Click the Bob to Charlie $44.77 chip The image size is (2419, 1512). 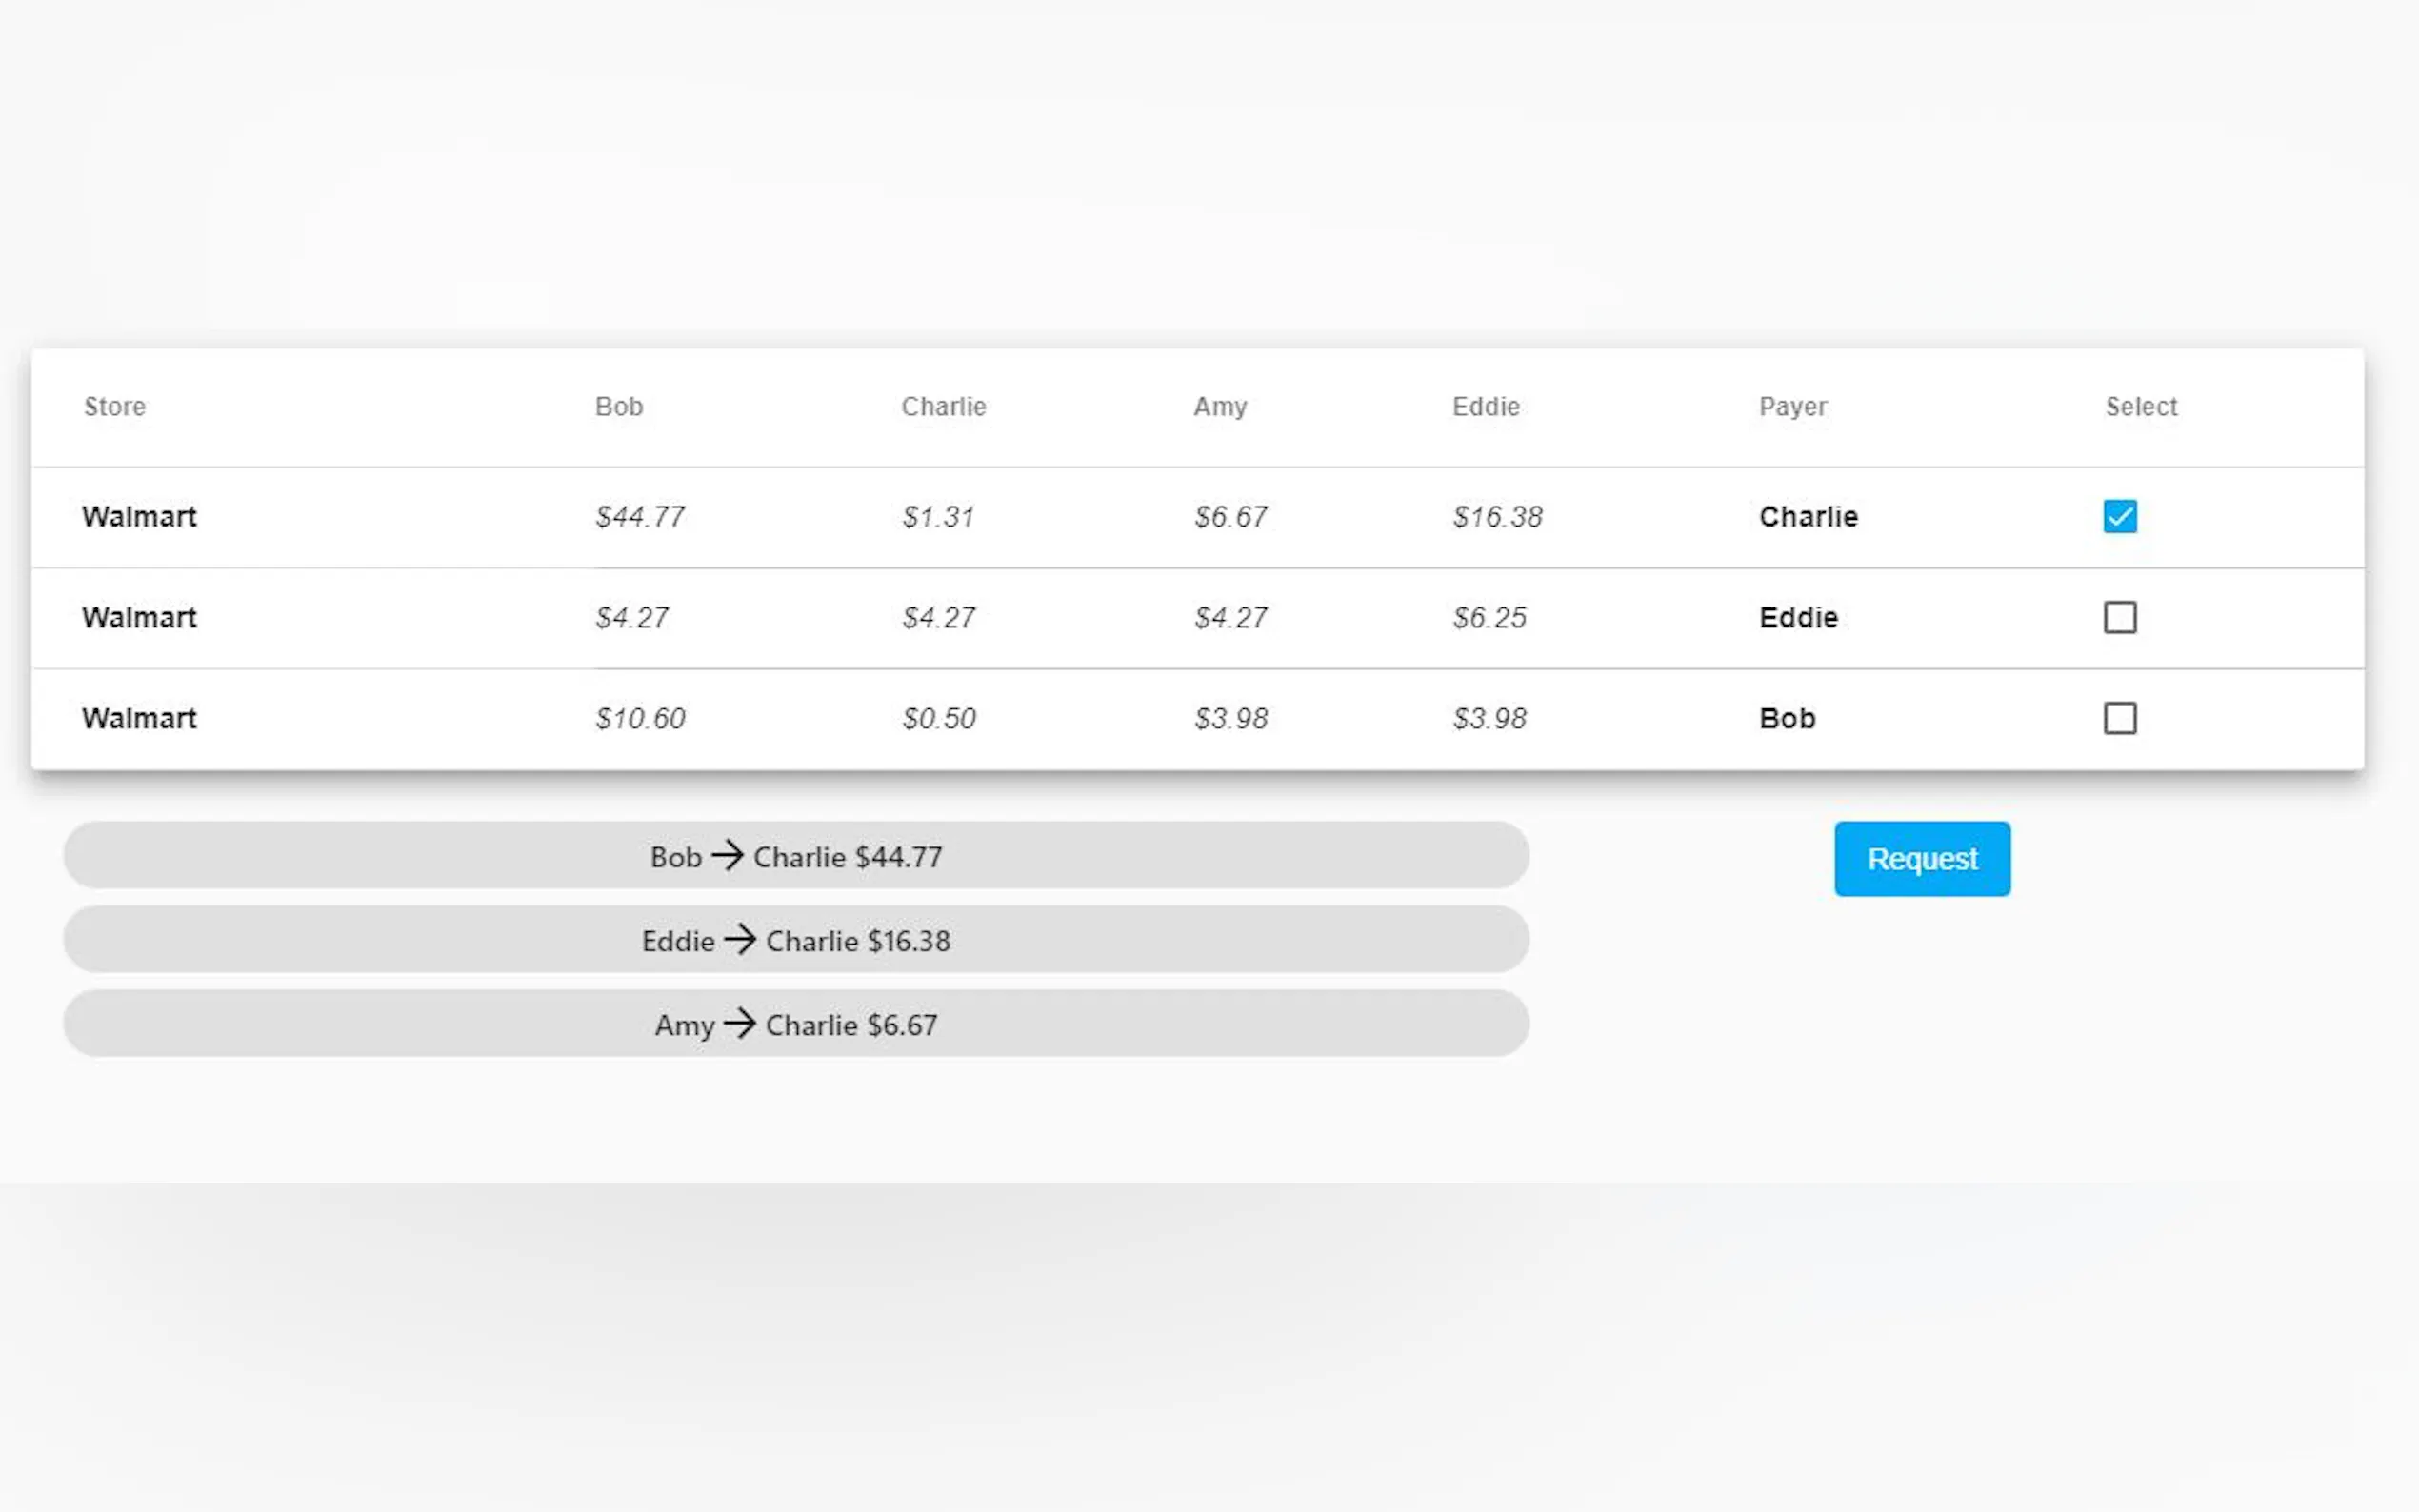[796, 856]
